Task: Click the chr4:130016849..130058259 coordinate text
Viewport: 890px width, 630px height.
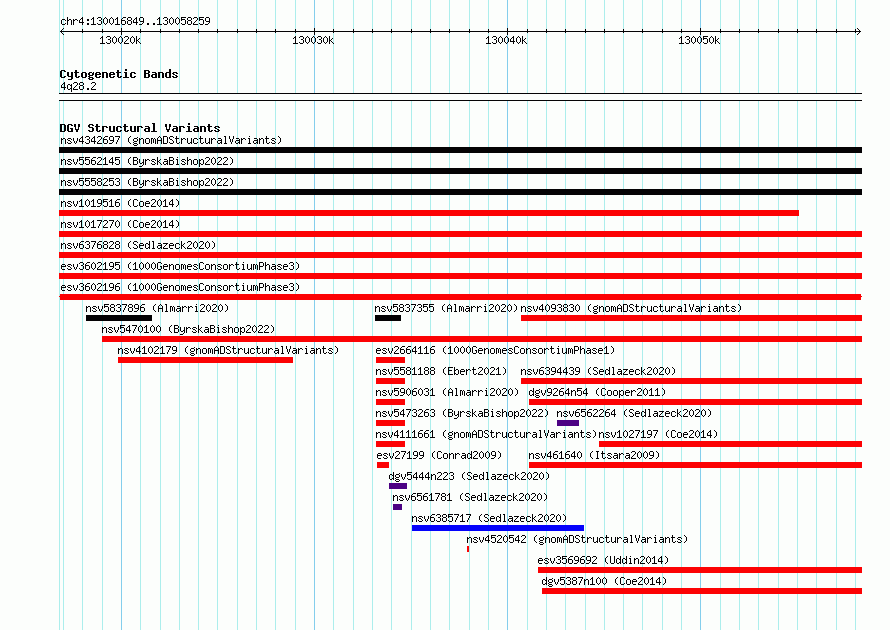Action: [x=135, y=21]
